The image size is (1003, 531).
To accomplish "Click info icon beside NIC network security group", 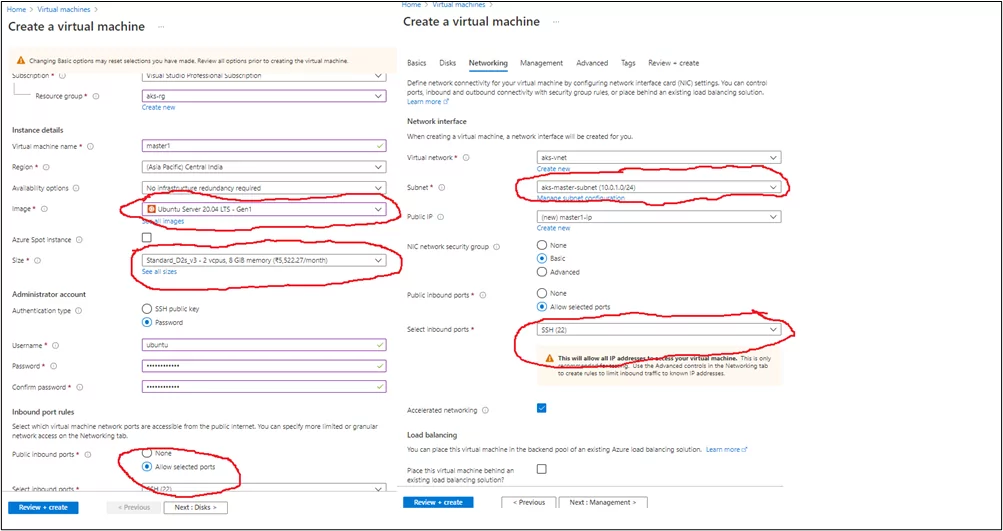I will pyautogui.click(x=496, y=247).
